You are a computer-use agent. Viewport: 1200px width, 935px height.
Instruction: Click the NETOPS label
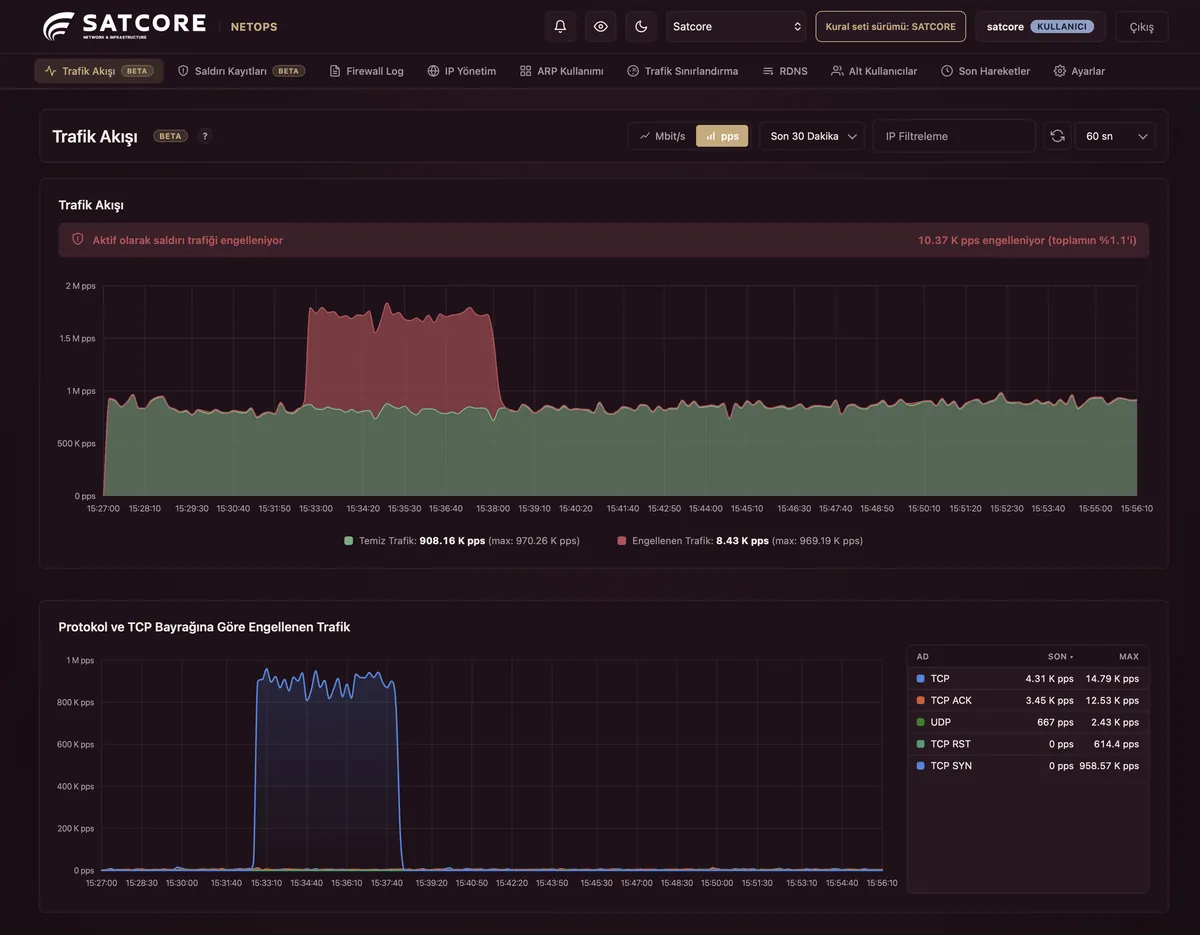pos(254,27)
